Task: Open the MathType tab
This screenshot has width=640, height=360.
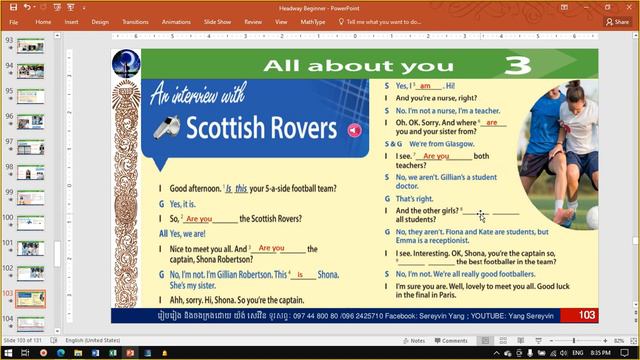Action: pyautogui.click(x=313, y=22)
